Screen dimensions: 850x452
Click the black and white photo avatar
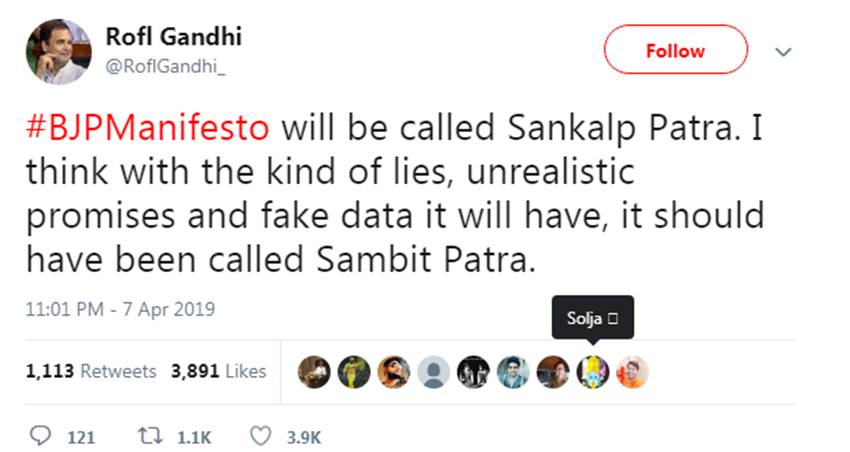tap(473, 371)
